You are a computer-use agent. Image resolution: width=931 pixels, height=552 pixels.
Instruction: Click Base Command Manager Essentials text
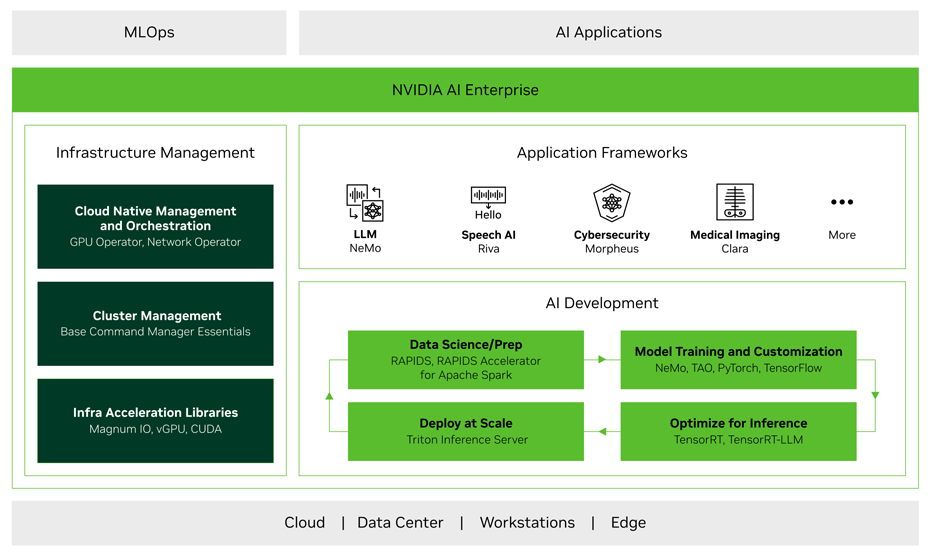(x=156, y=332)
